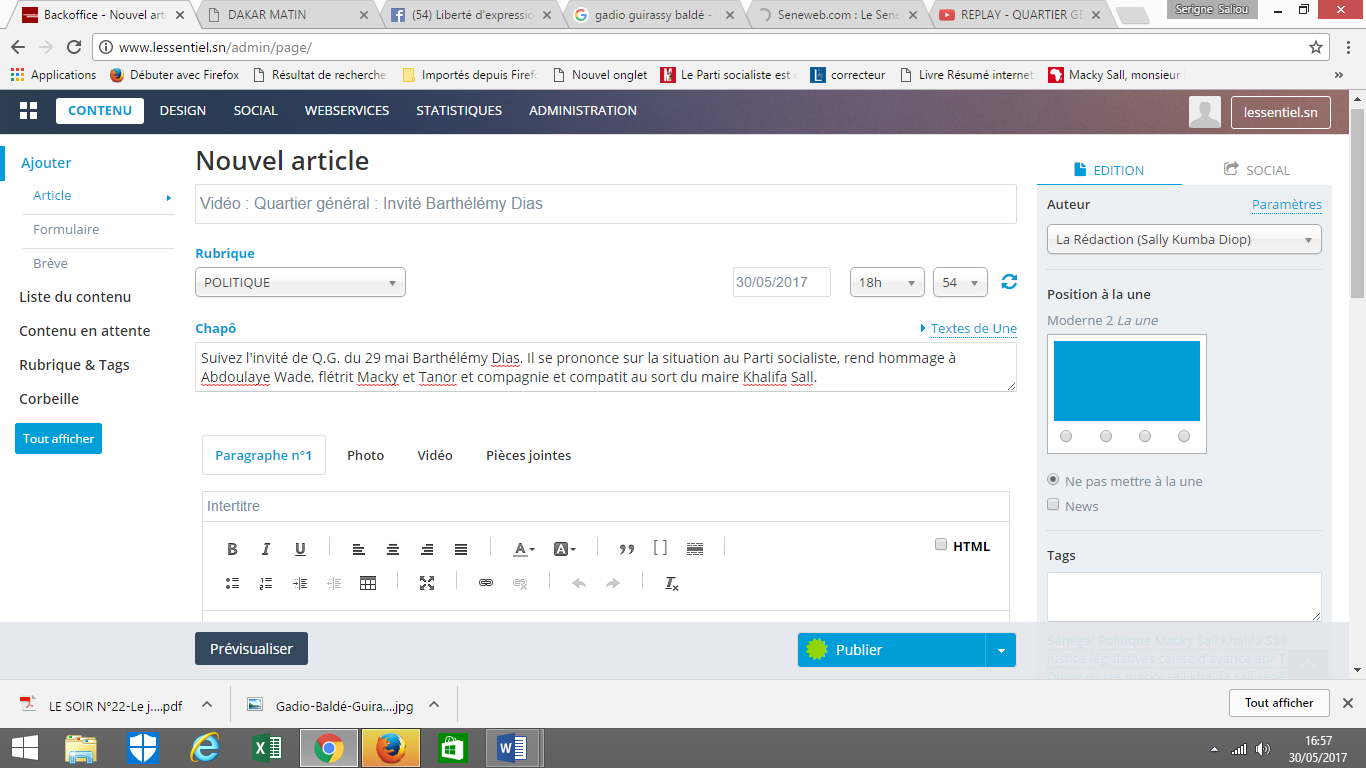1366x768 pixels.
Task: Switch to the Vidéo tab
Action: (x=435, y=455)
